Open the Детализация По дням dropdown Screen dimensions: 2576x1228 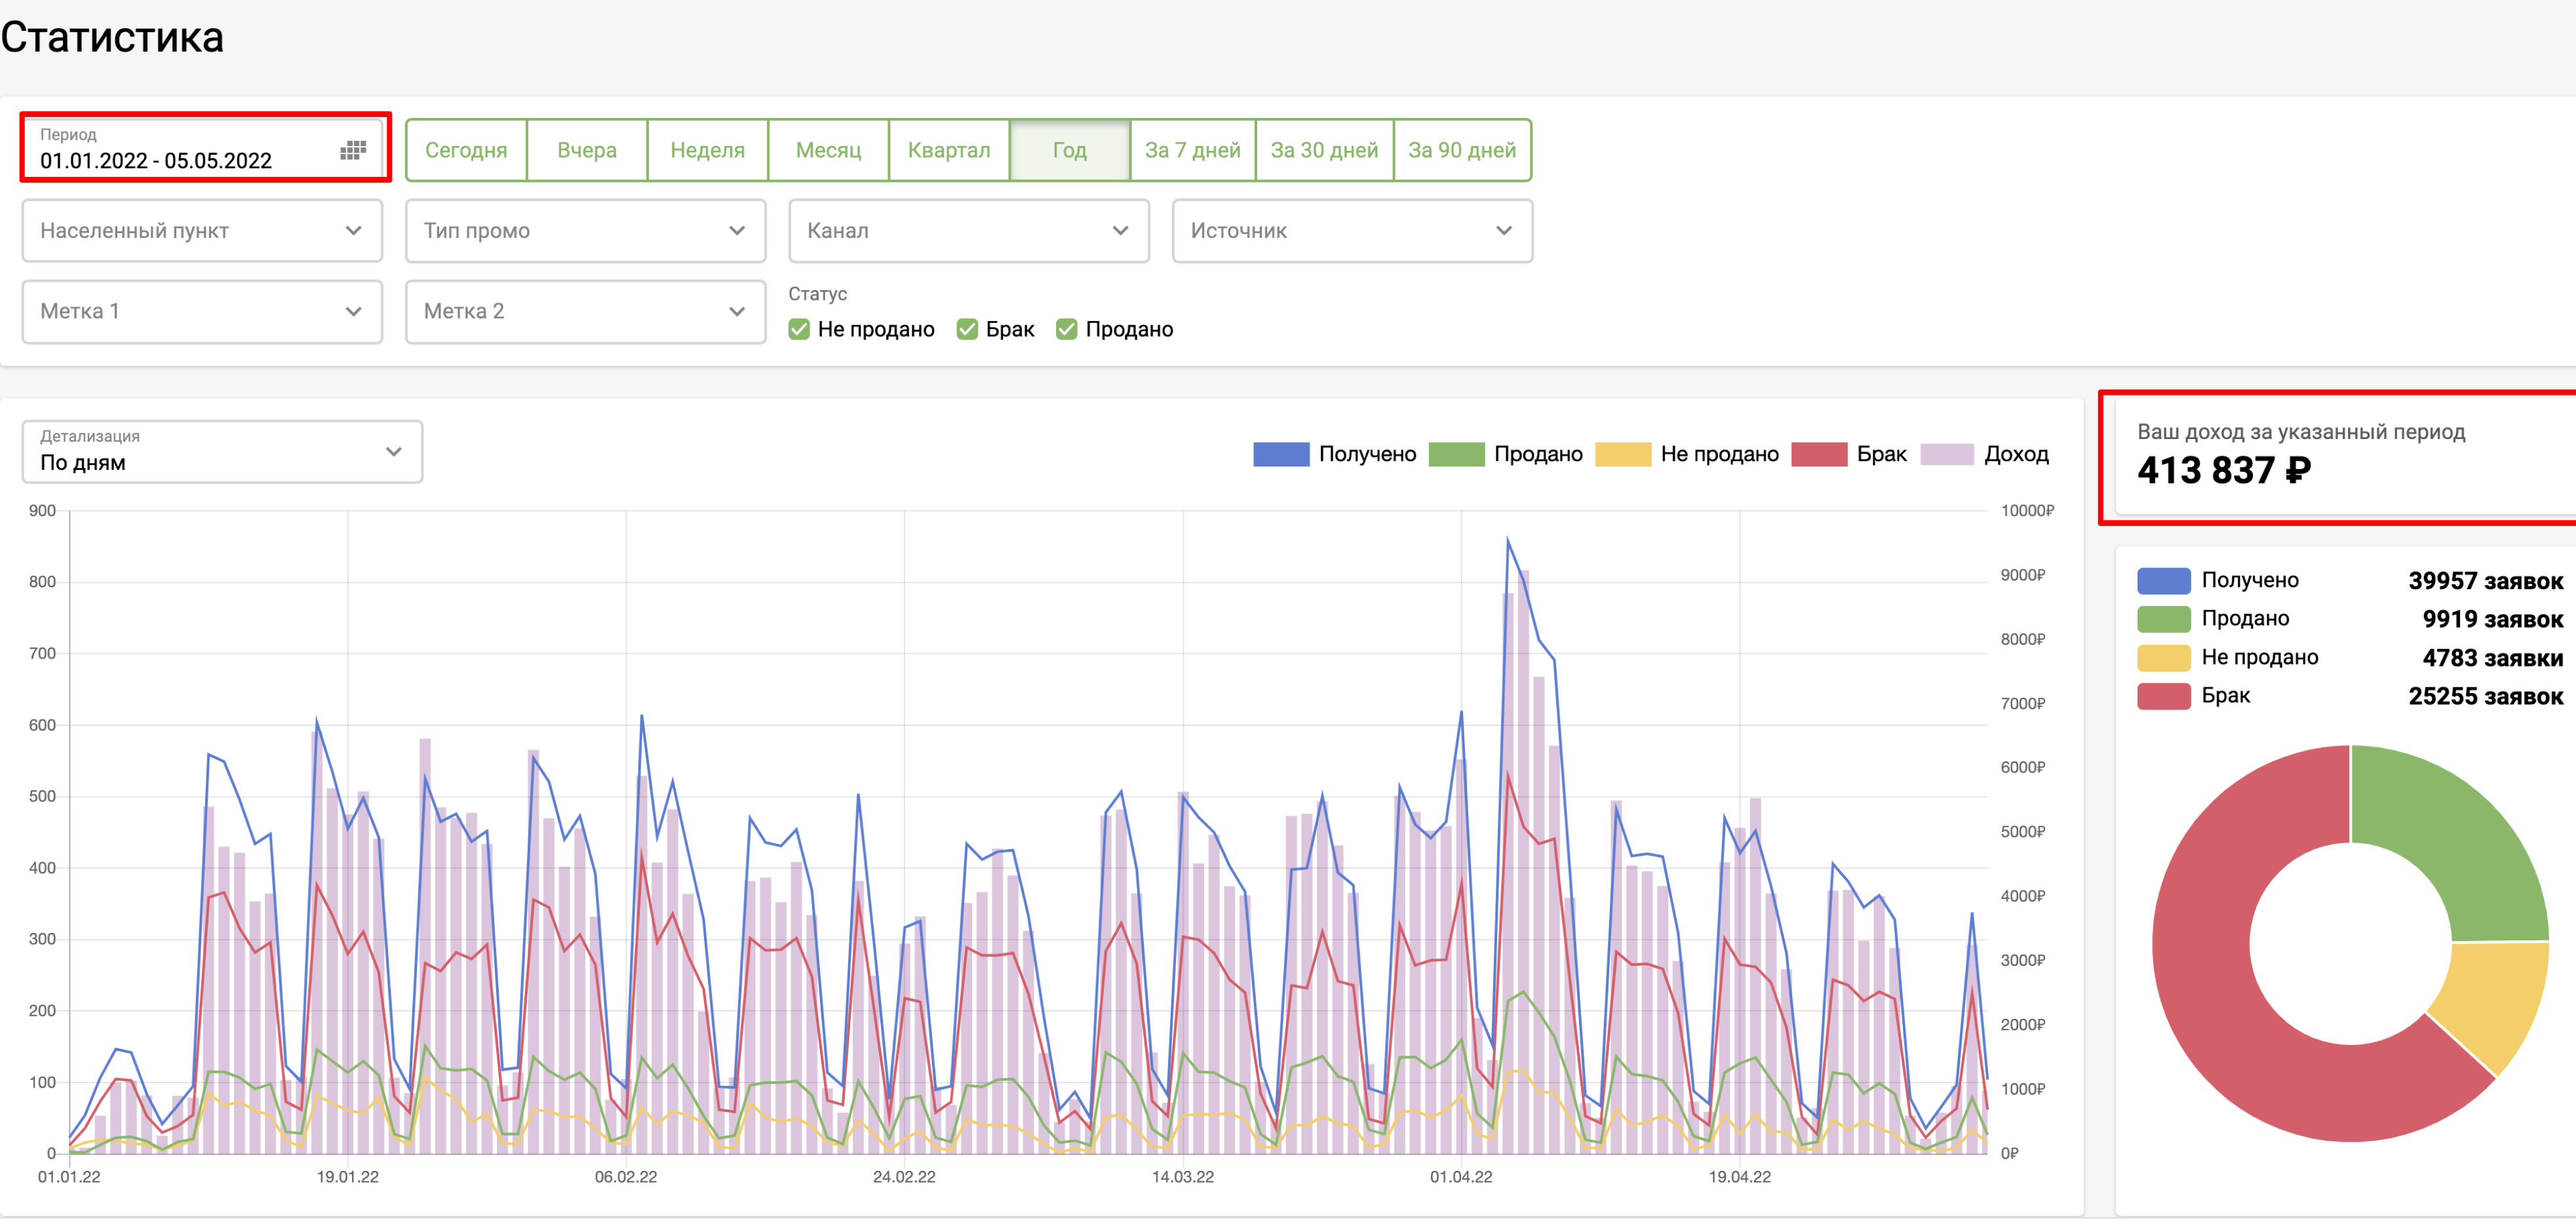tap(222, 453)
